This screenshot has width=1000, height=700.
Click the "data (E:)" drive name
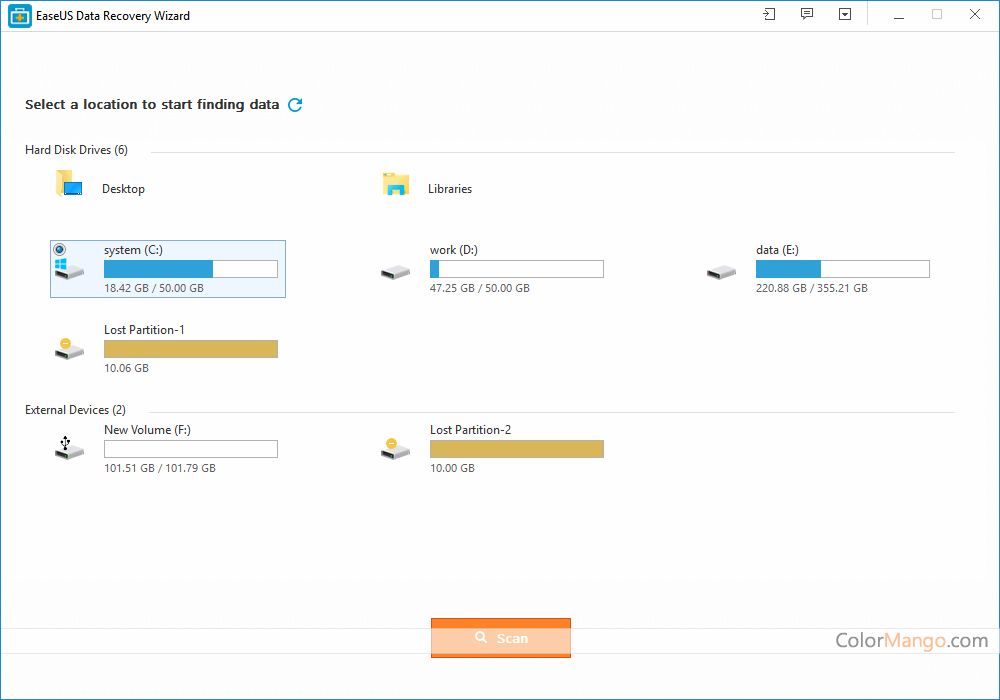[777, 250]
